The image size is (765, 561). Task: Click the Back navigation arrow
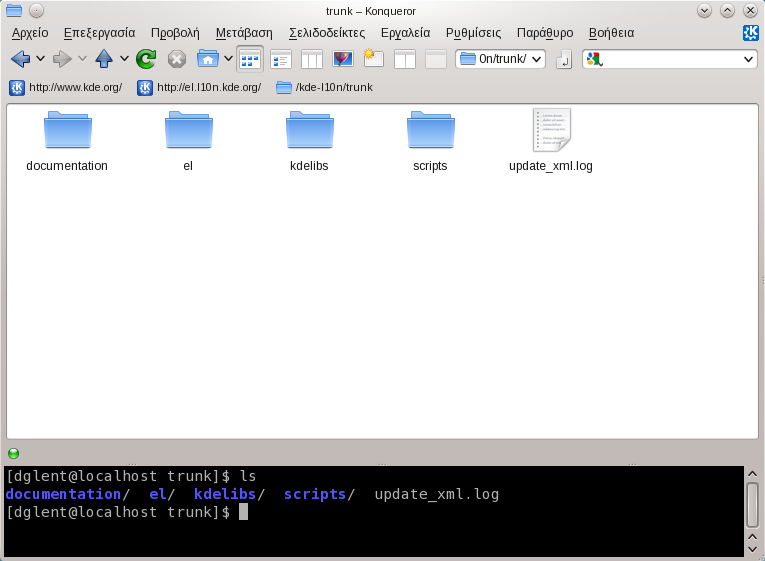(x=20, y=59)
